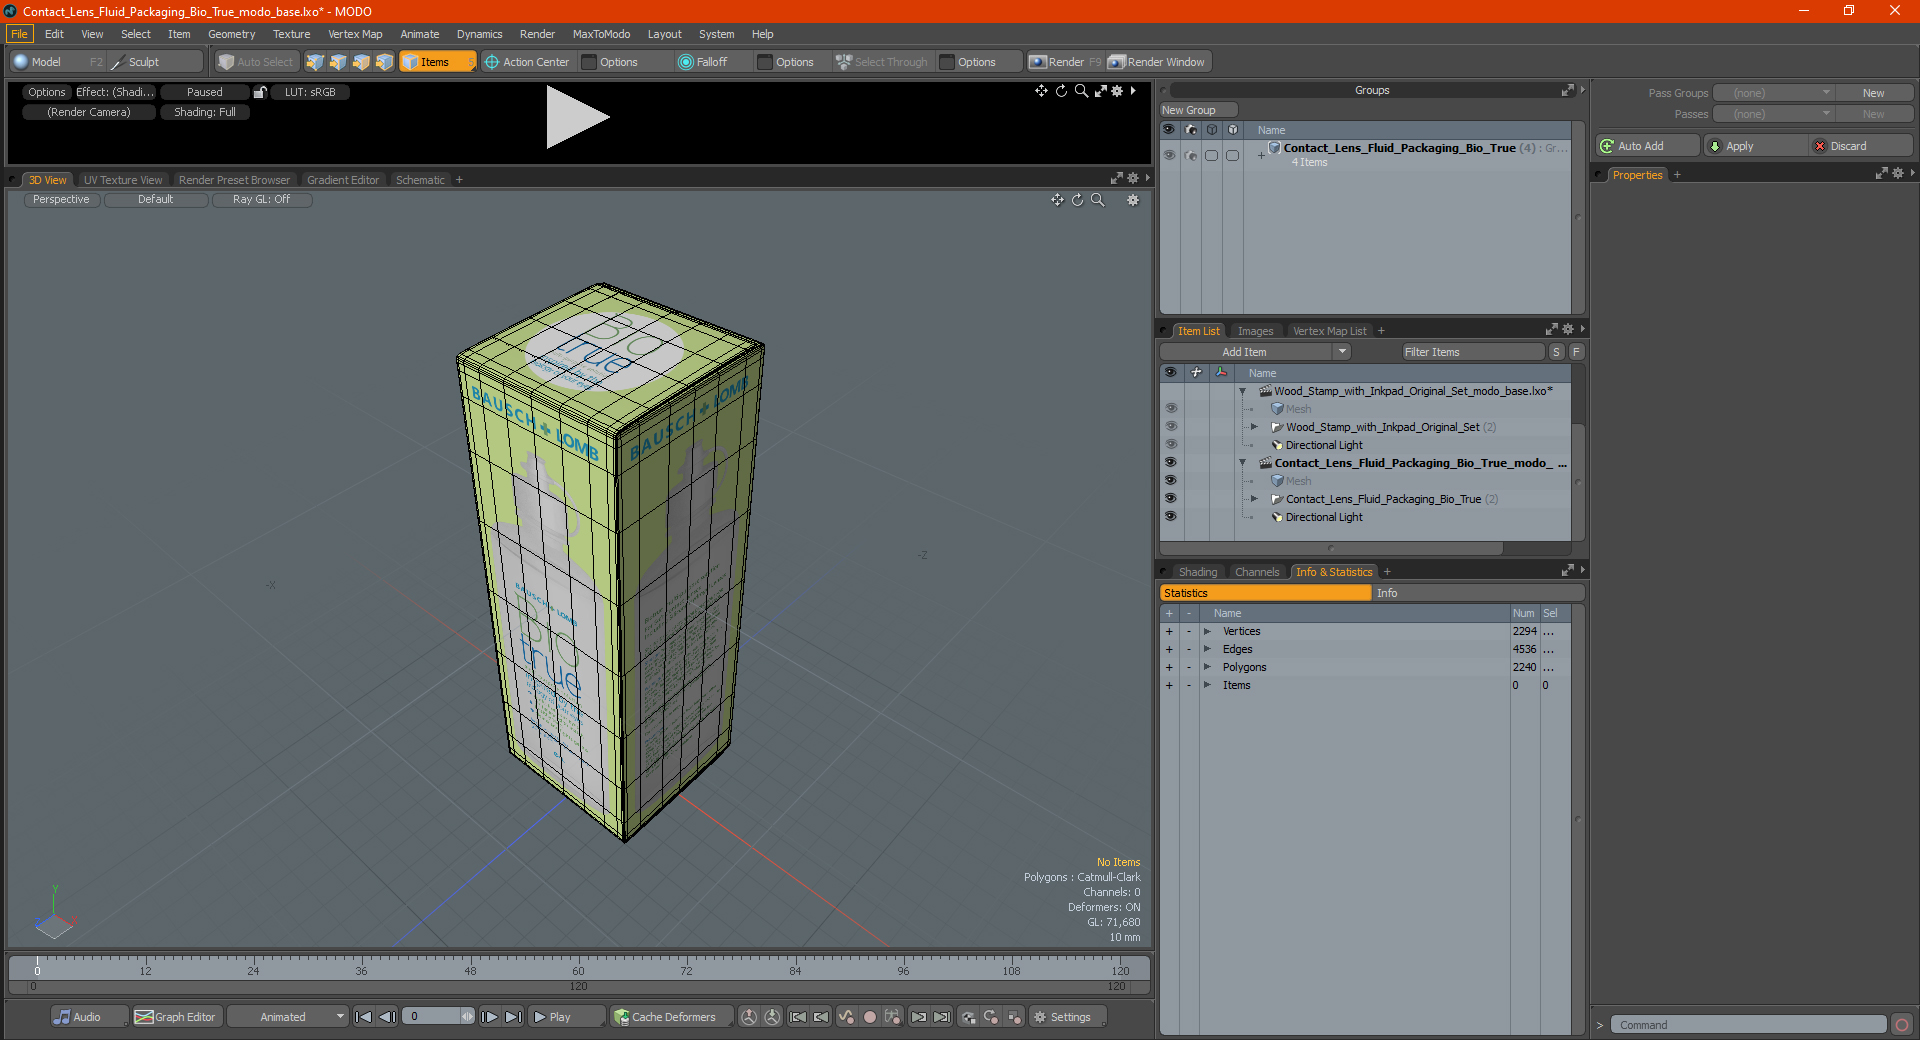
Task: Open the Render Window
Action: [1158, 62]
